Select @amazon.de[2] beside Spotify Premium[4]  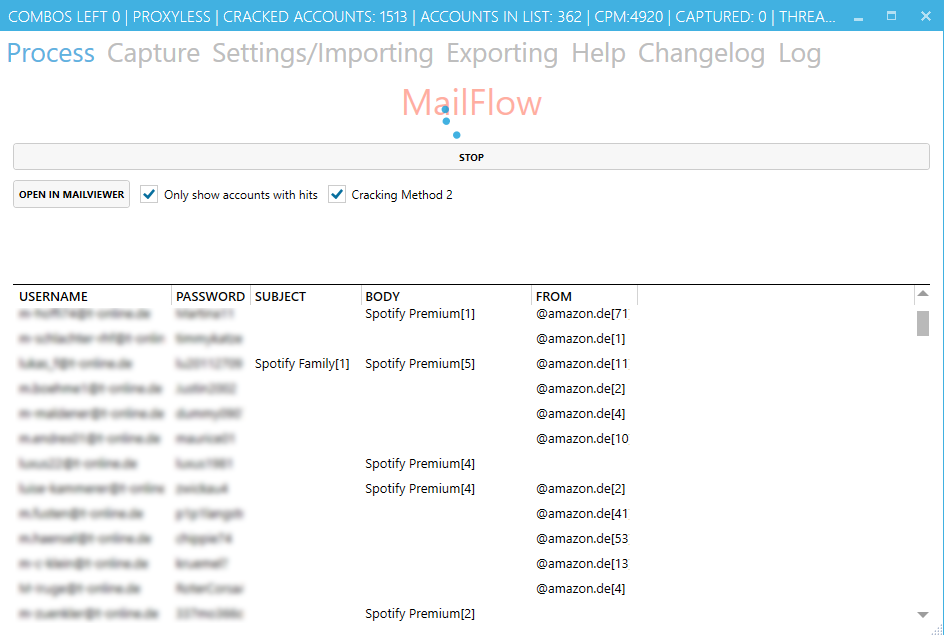[581, 489]
